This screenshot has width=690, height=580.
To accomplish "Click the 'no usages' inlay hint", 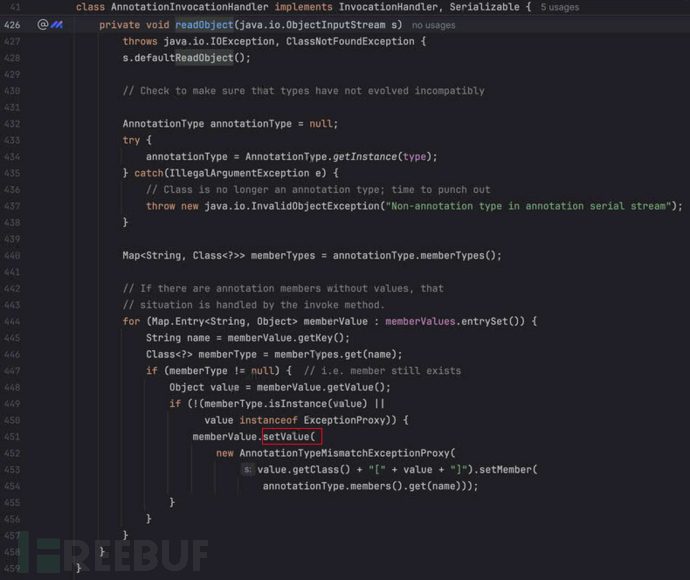I will point(433,26).
